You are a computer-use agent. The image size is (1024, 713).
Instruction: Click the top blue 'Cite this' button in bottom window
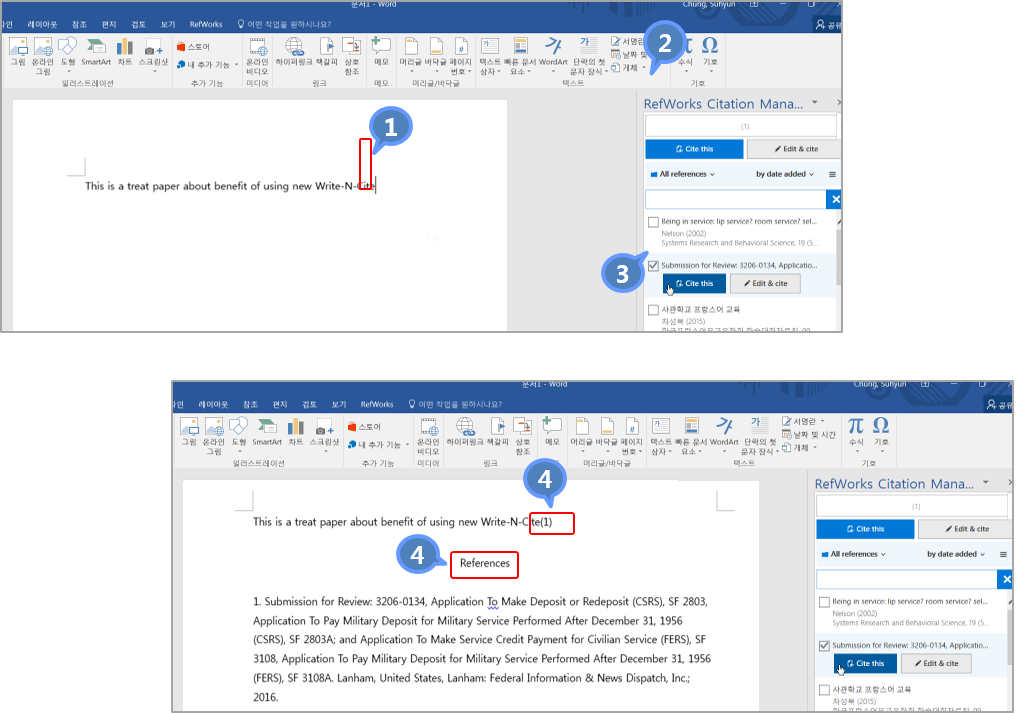pos(865,529)
